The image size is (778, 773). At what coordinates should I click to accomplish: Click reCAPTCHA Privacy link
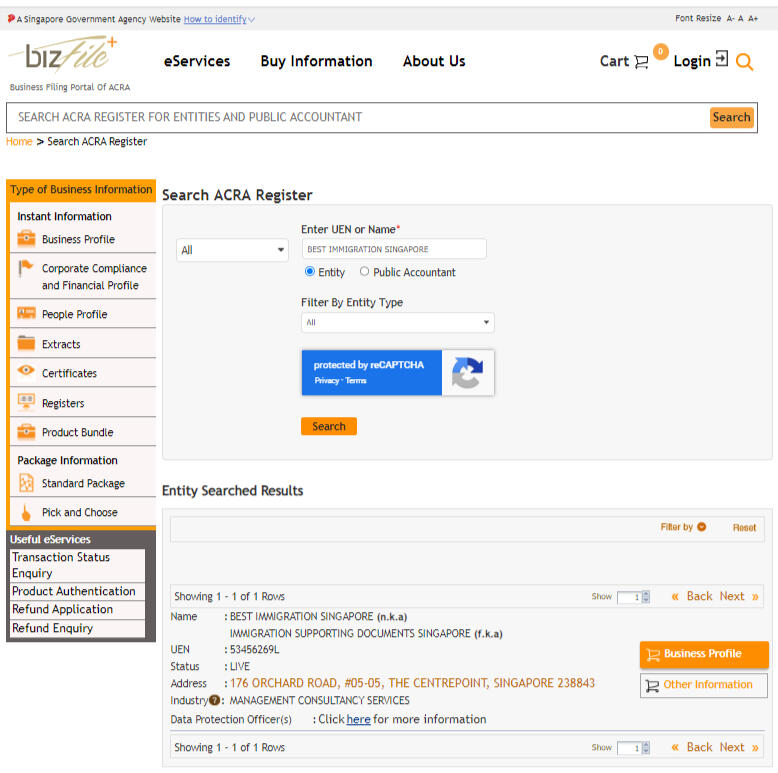(x=326, y=381)
